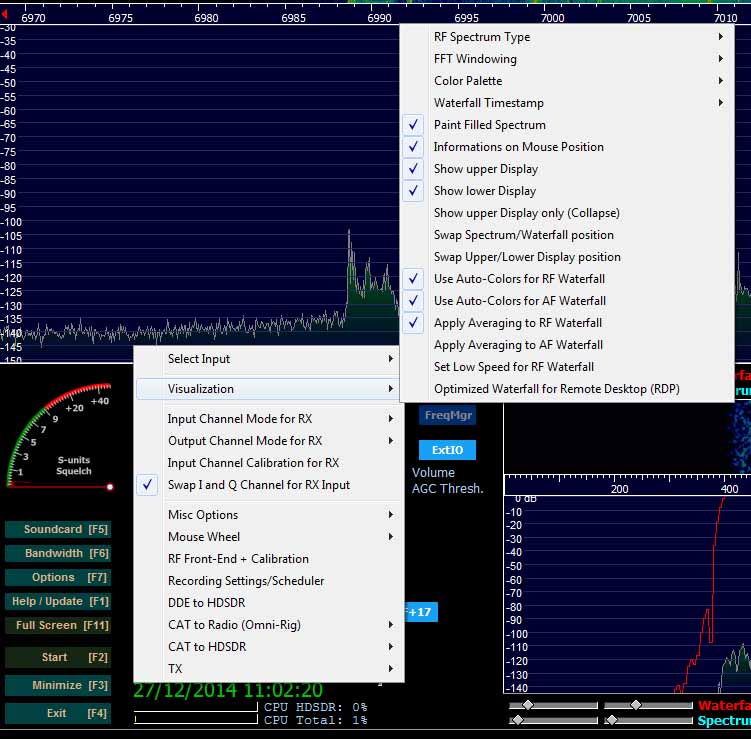
Task: Expand Mouse Wheel submenu
Action: click(269, 537)
